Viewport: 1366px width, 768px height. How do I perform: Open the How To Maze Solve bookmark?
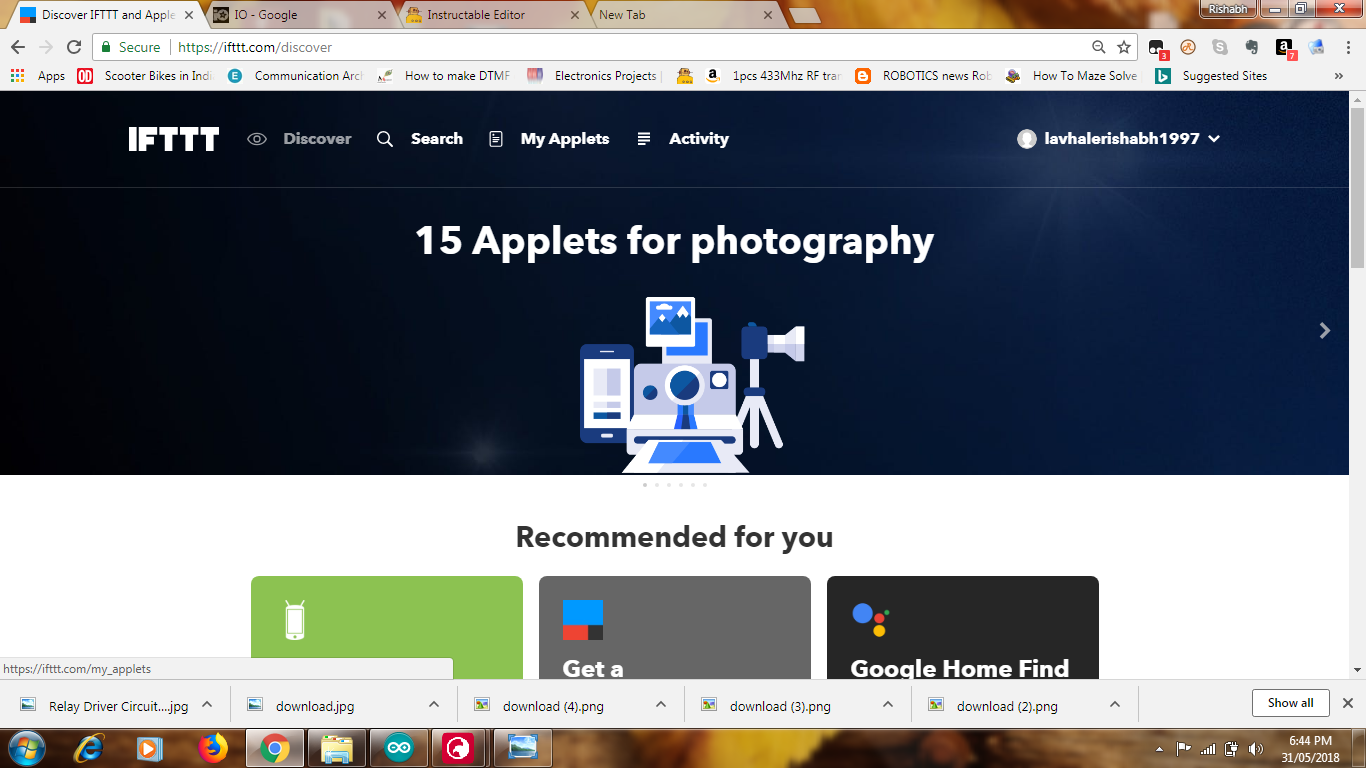[x=1072, y=76]
